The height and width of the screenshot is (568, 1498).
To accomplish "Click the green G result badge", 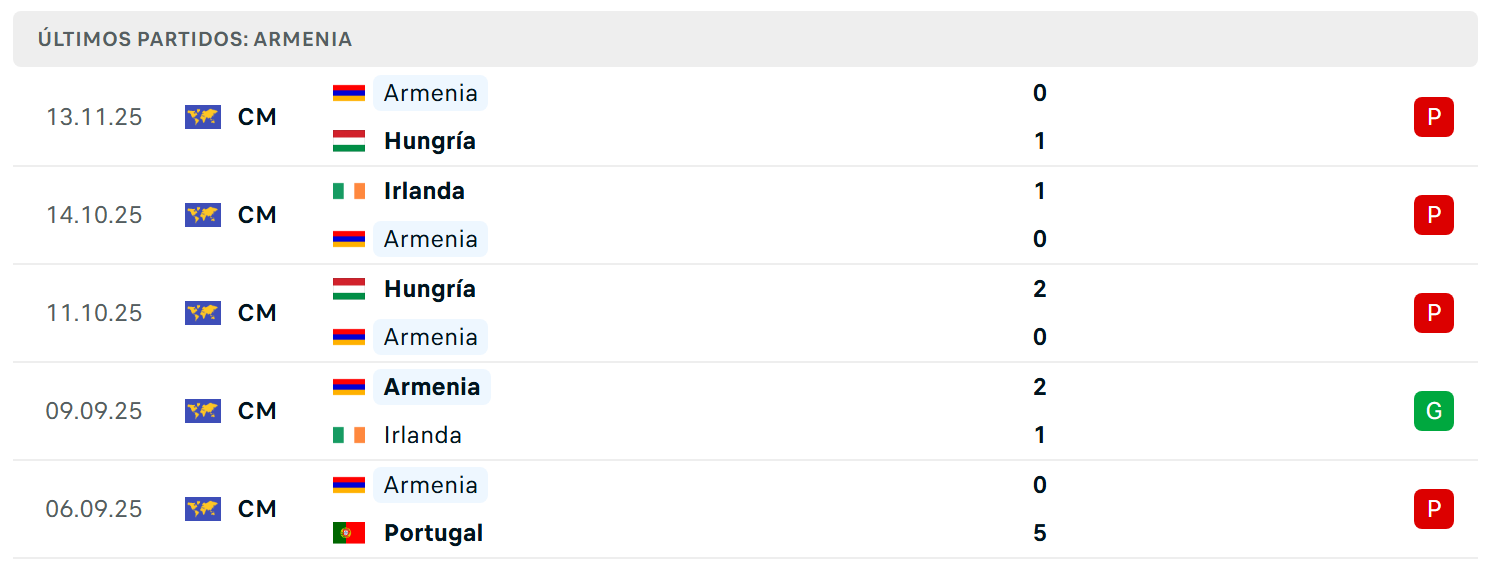I will (x=1433, y=411).
